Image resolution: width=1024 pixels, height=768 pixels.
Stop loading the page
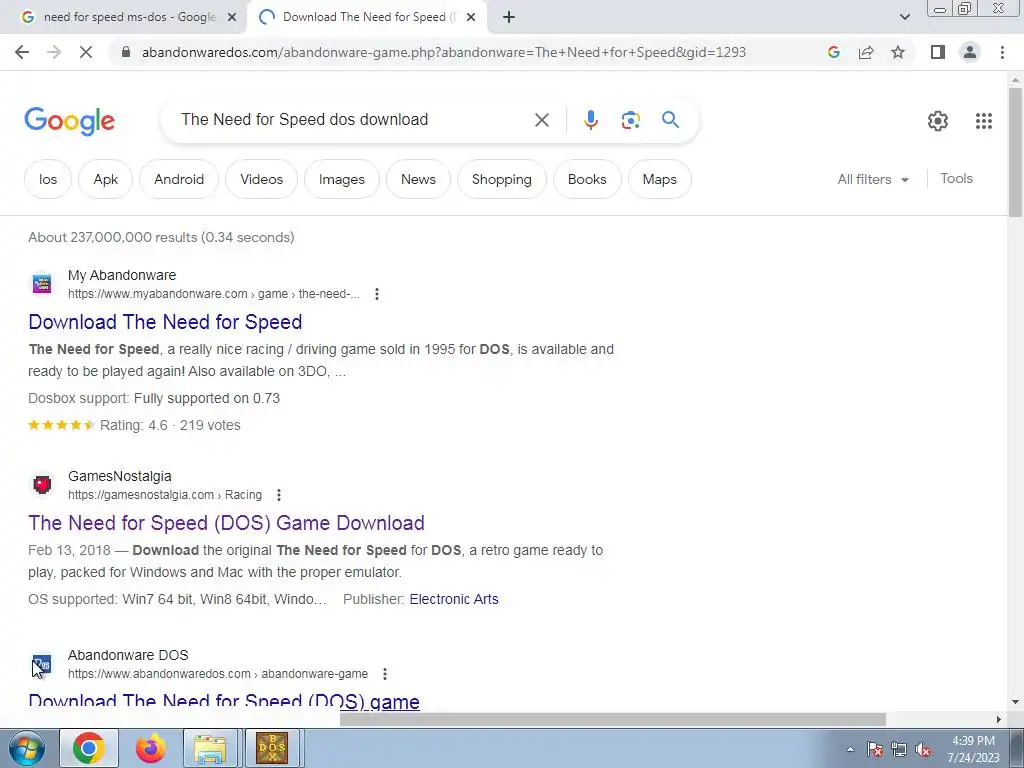(86, 52)
